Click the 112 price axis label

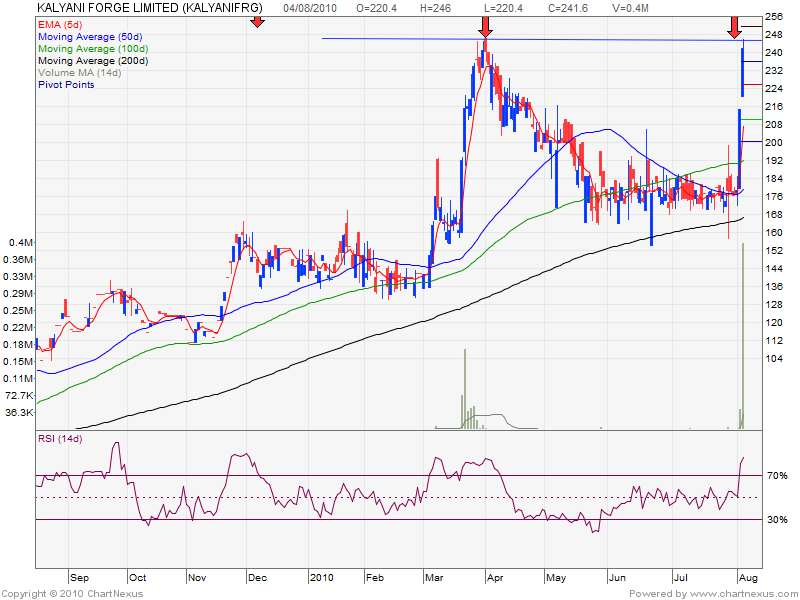click(774, 340)
